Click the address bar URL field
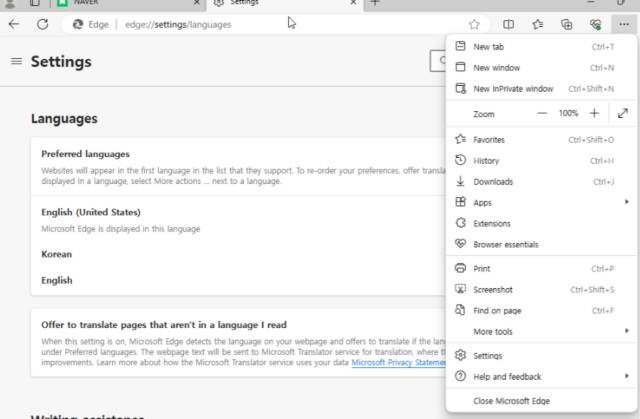 tap(265, 24)
